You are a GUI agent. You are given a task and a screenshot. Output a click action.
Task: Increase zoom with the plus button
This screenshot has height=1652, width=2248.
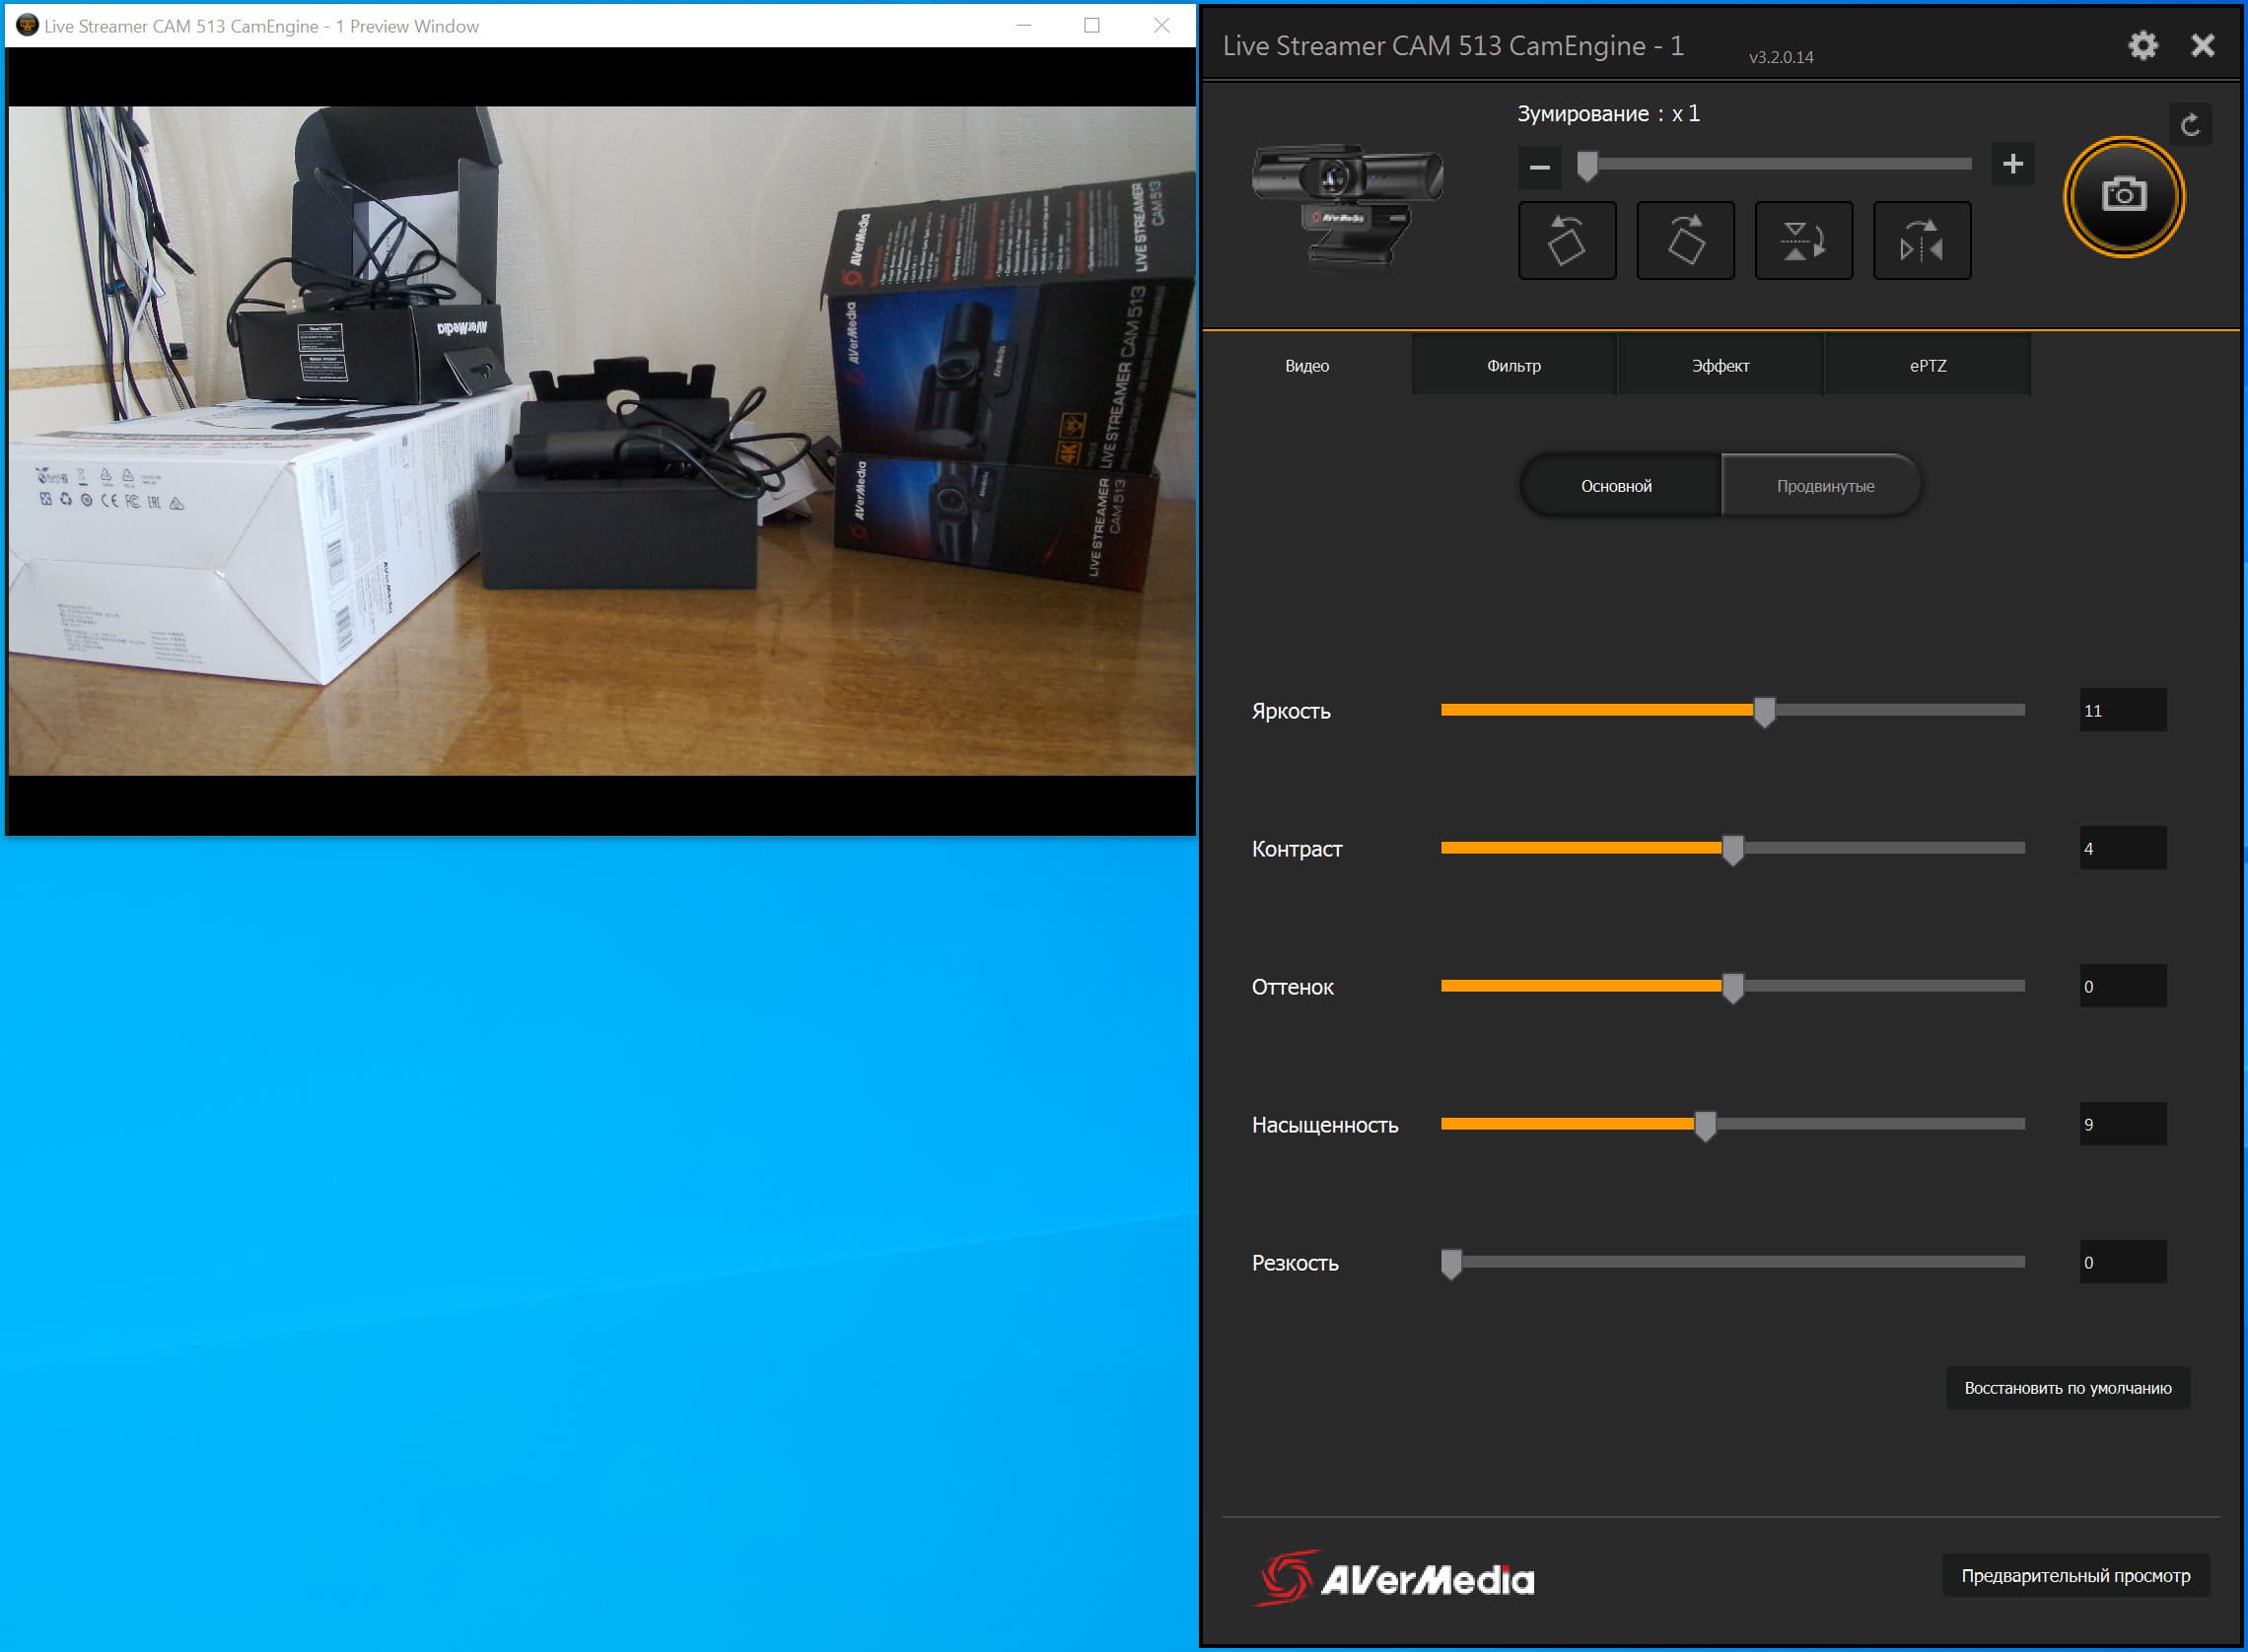(2012, 164)
